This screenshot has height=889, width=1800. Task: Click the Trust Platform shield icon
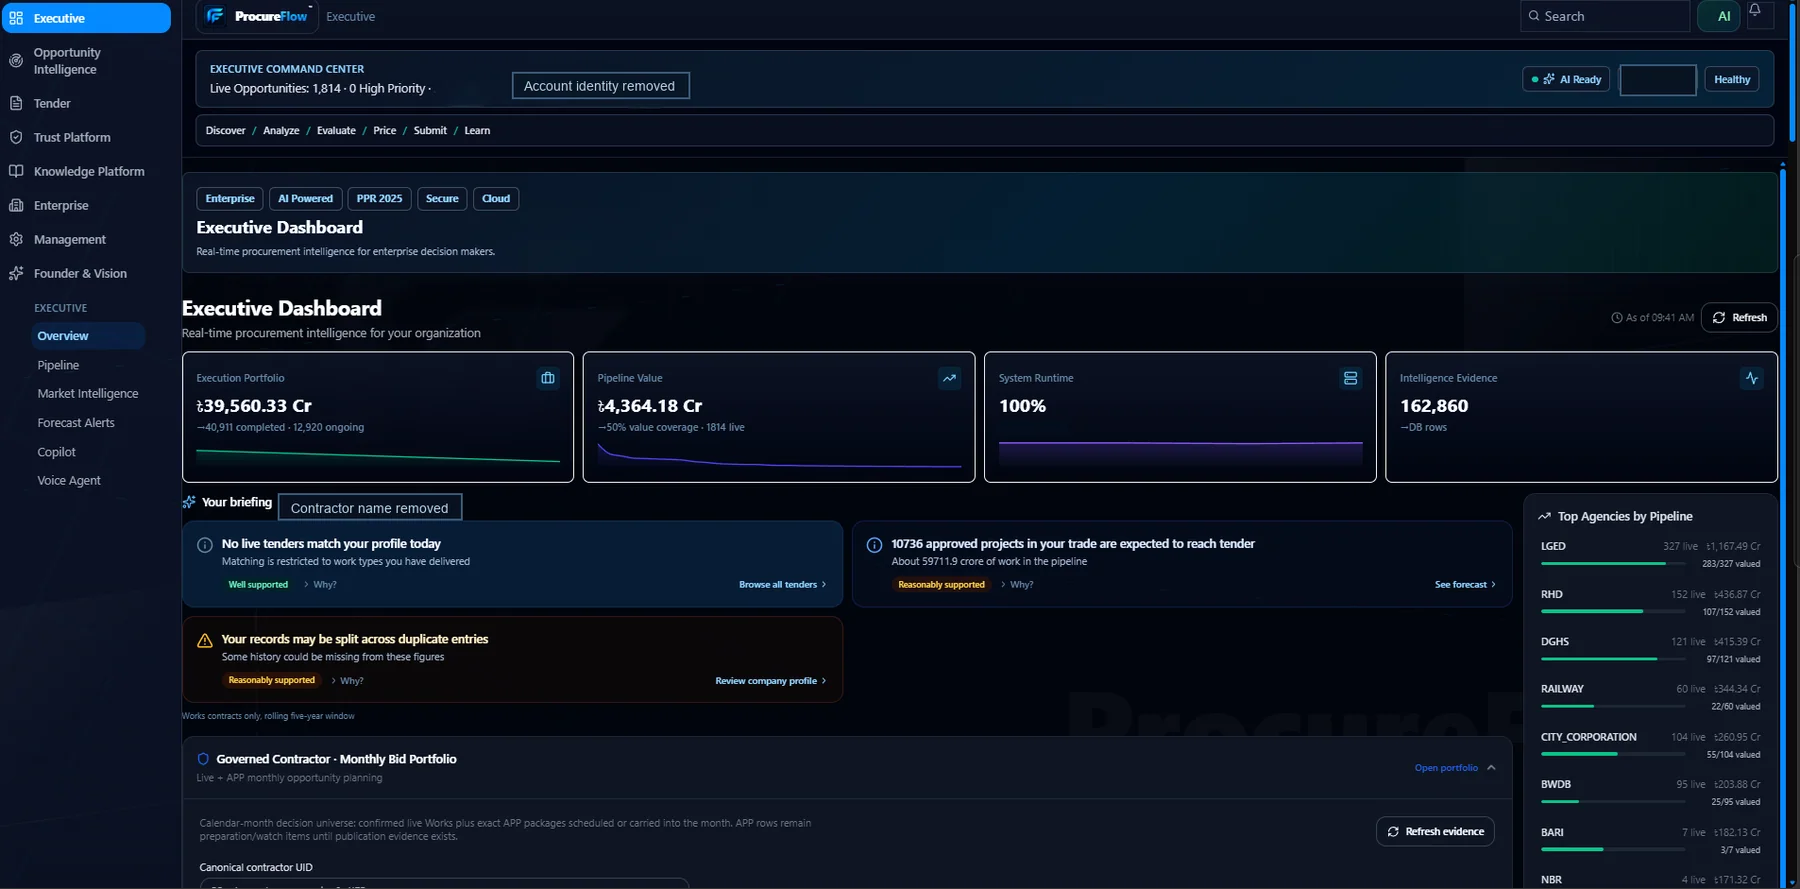16,137
